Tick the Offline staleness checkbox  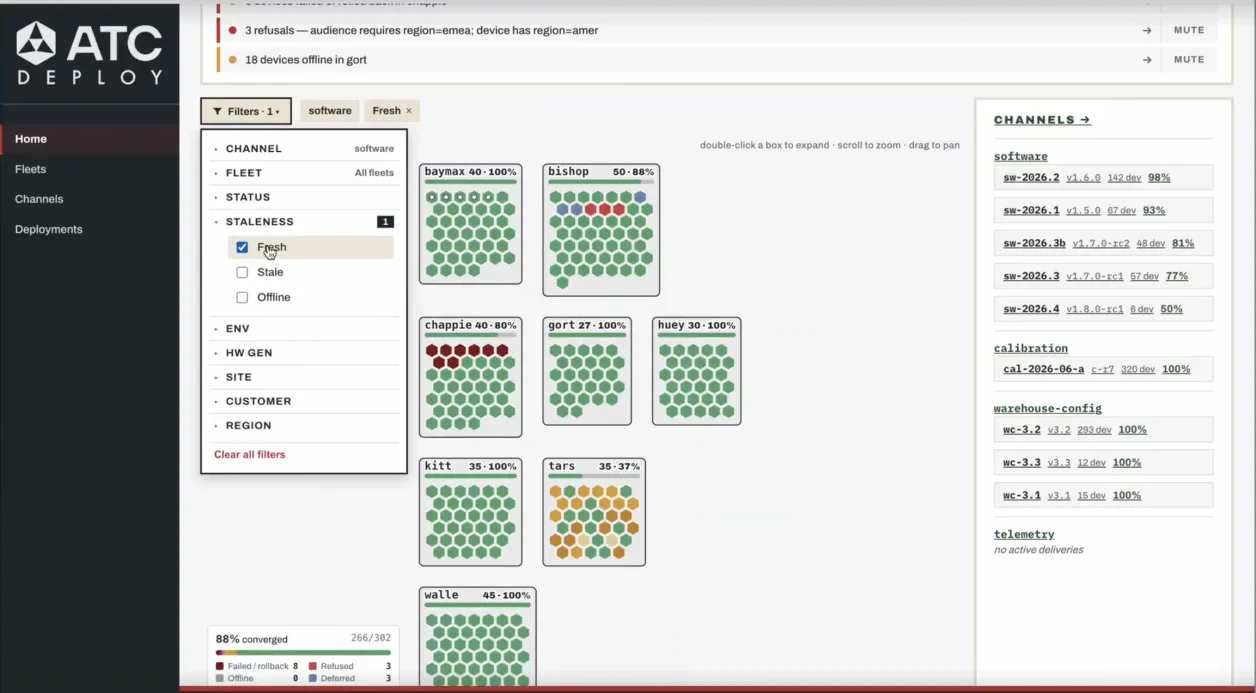[x=242, y=297]
